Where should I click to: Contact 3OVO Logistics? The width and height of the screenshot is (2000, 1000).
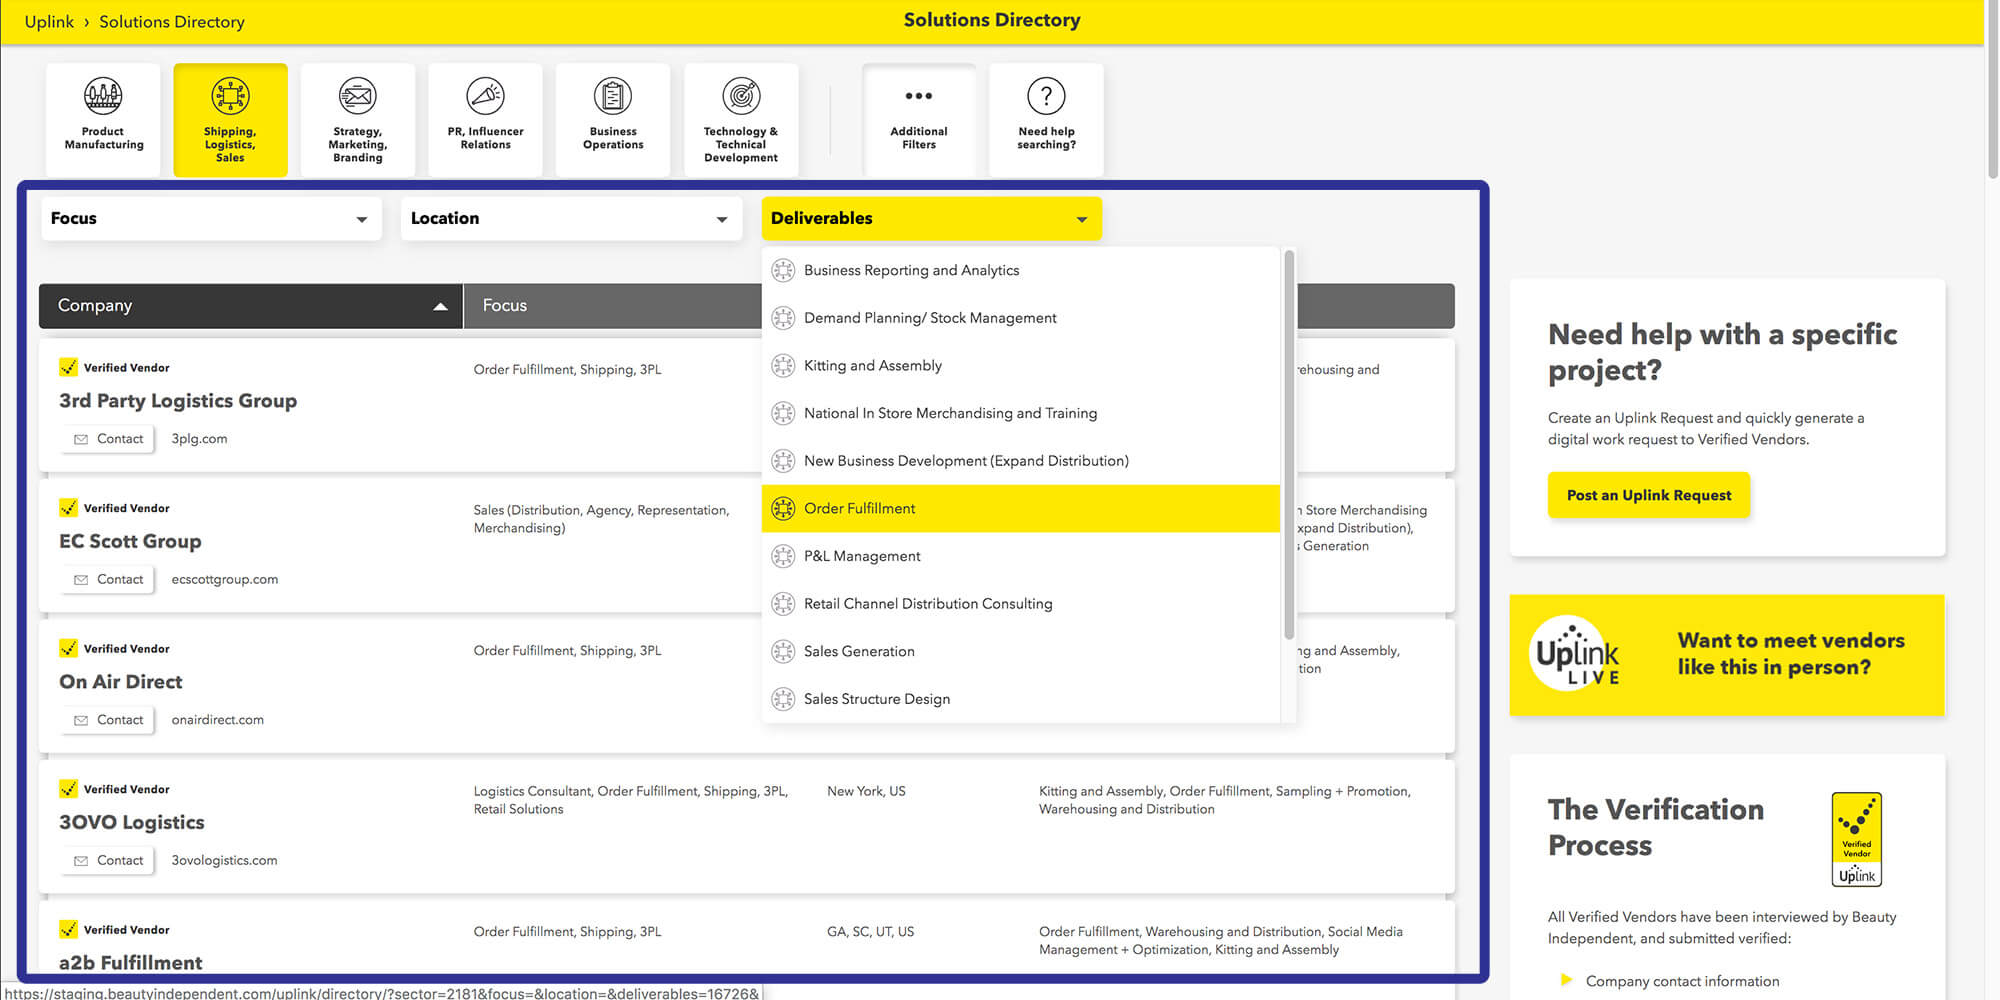click(x=108, y=860)
